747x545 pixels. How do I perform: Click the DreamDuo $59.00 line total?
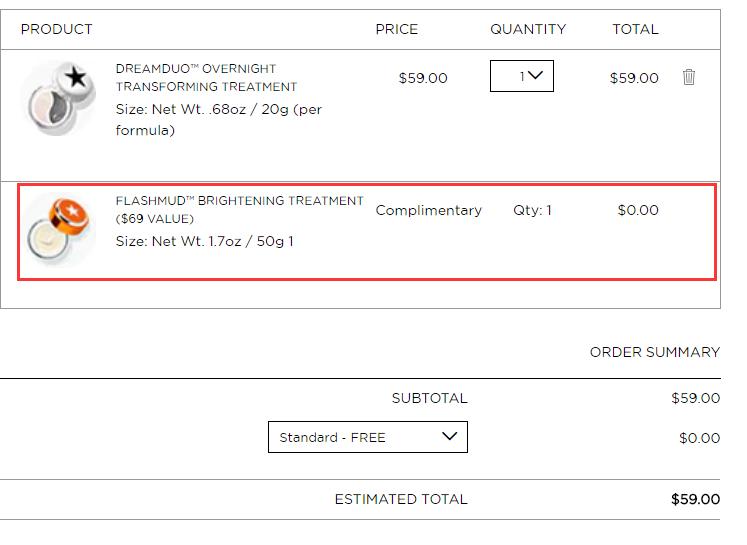click(x=634, y=78)
